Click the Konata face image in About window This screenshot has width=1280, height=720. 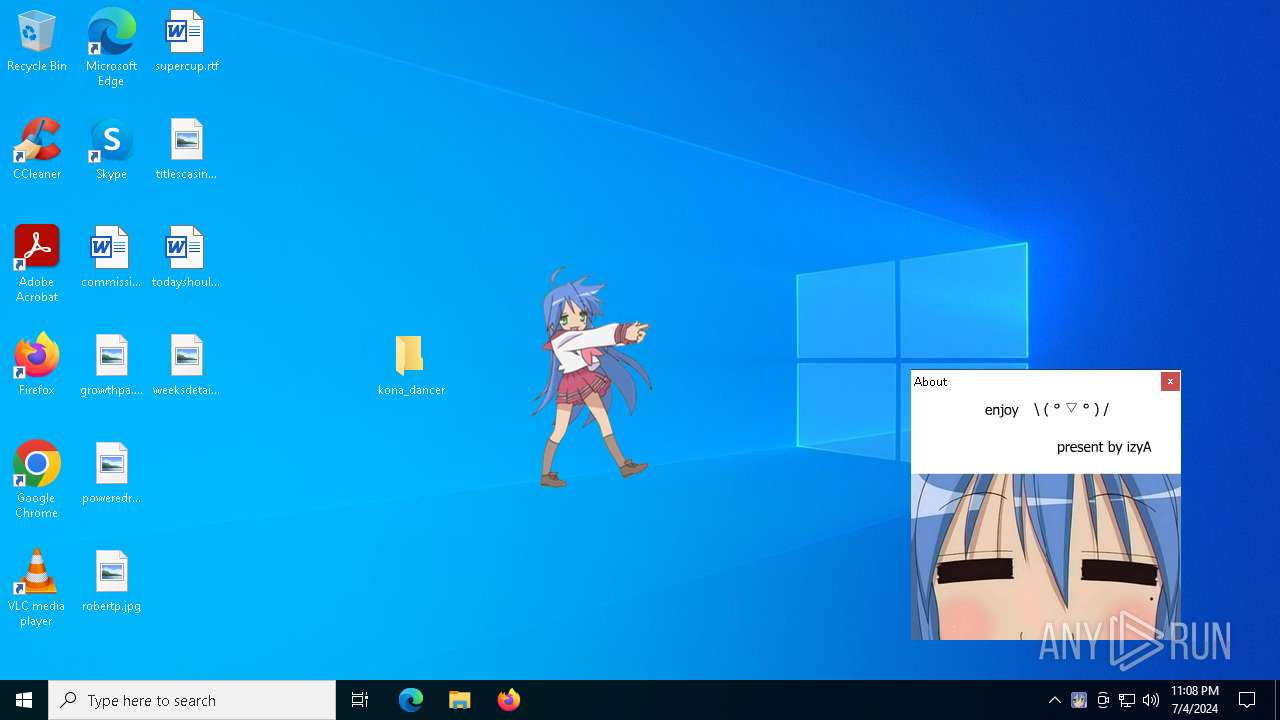[x=1046, y=557]
